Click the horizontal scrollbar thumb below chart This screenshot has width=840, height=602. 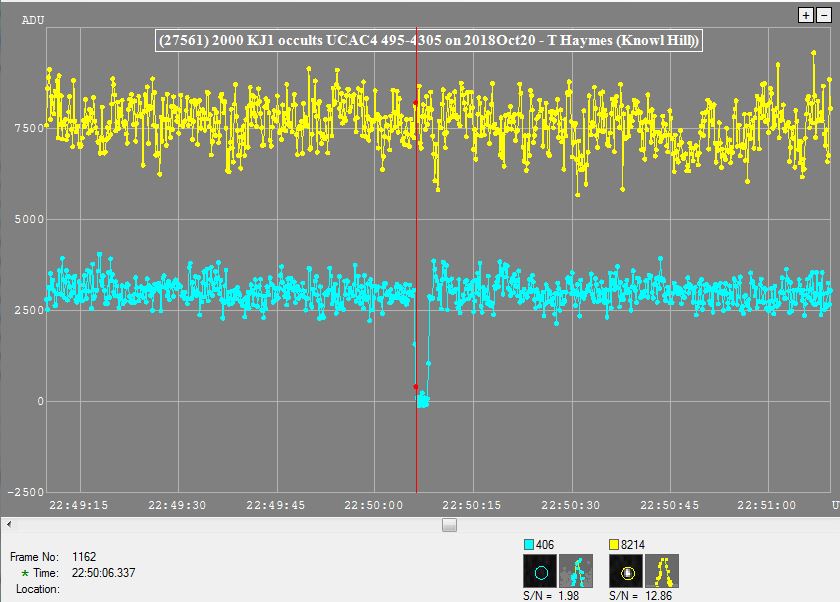click(449, 524)
